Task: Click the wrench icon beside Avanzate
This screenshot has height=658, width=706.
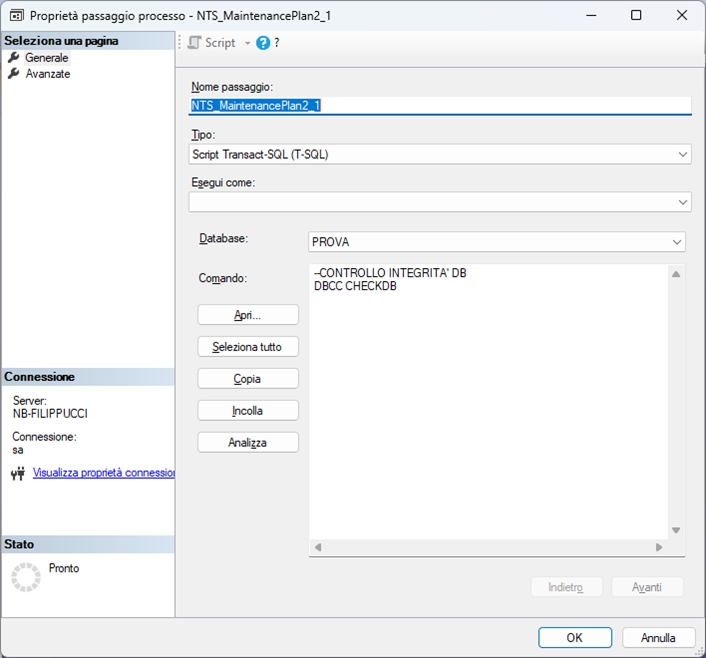Action: pos(14,74)
